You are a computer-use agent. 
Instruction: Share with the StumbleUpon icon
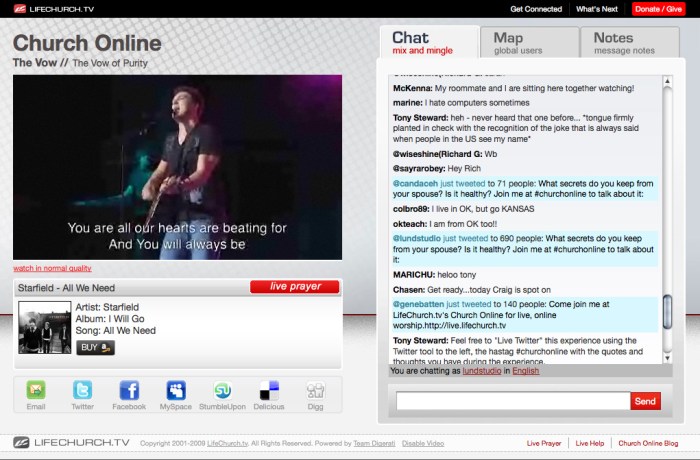[222, 390]
